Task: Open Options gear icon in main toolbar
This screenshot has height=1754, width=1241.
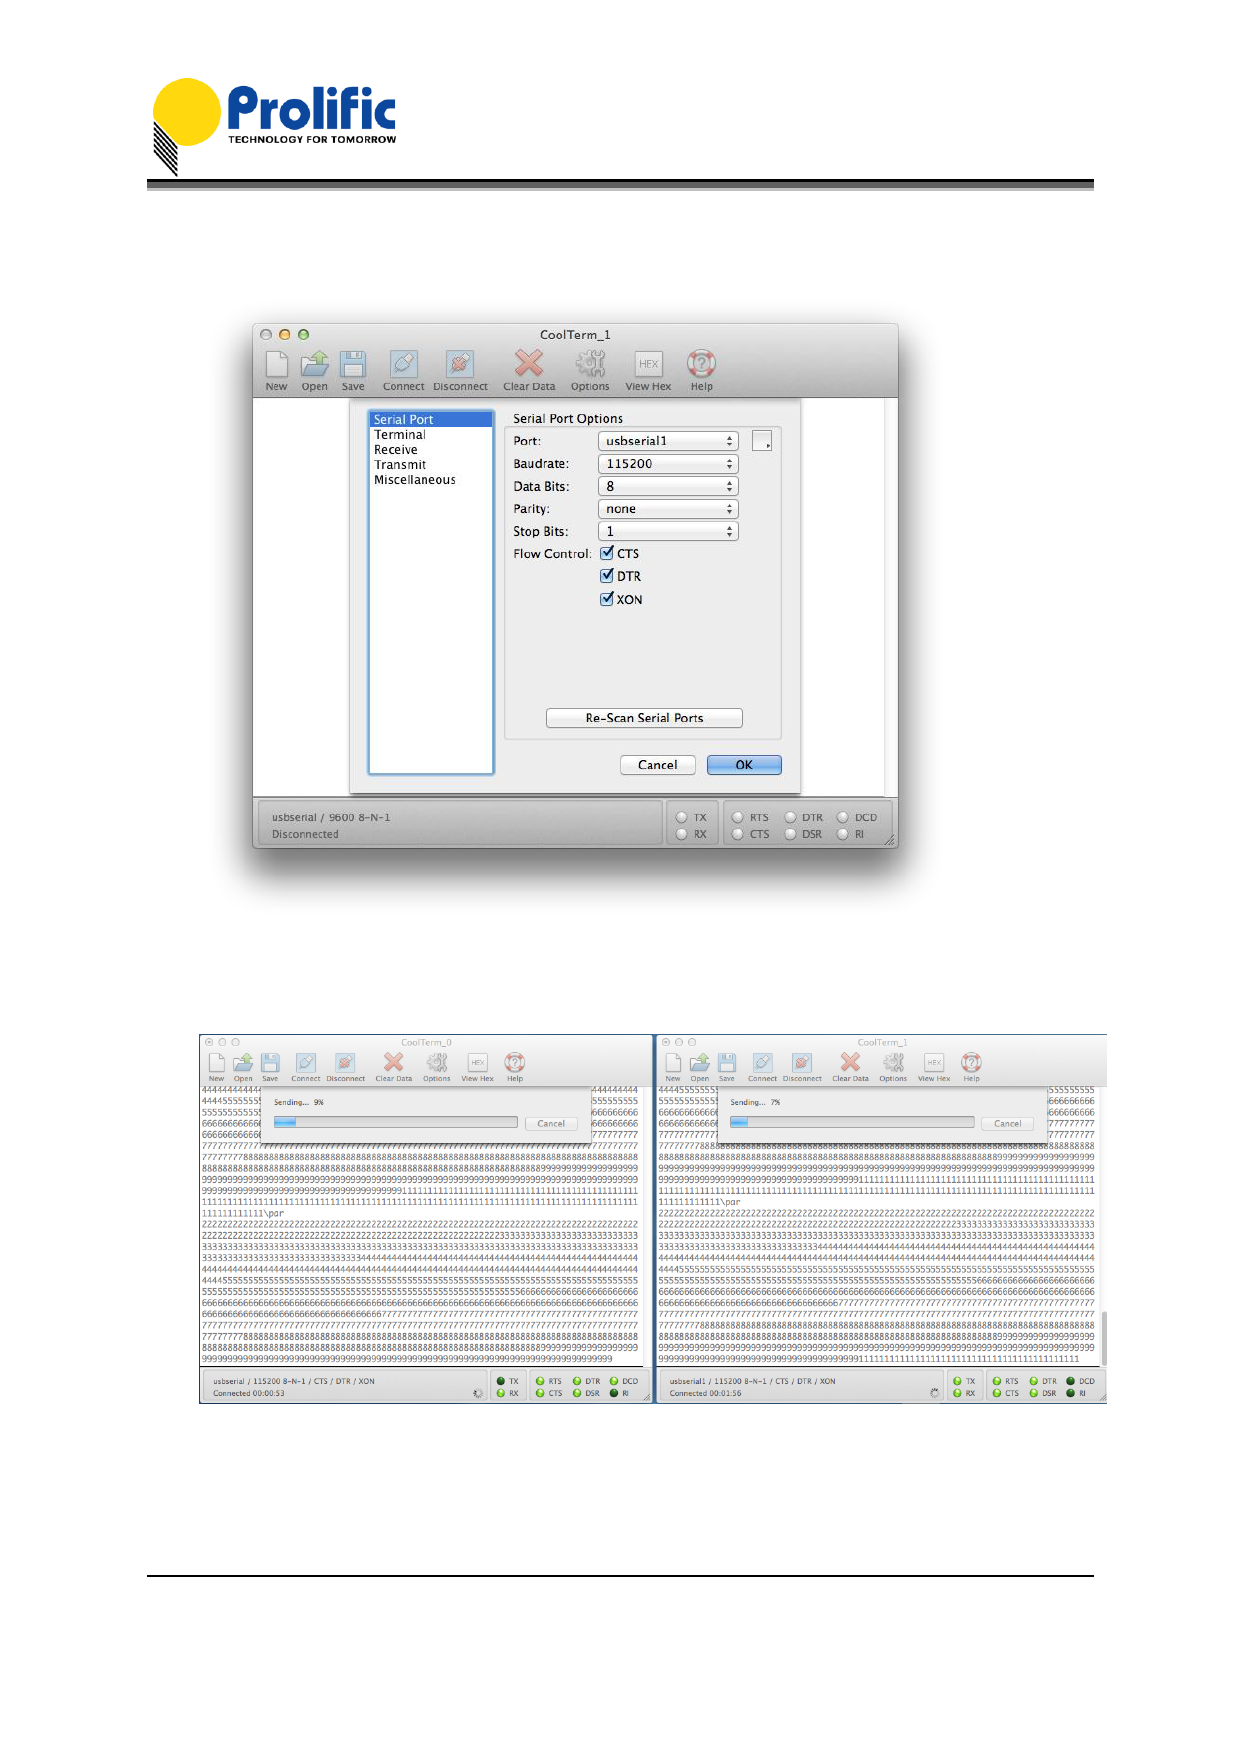Action: (590, 364)
